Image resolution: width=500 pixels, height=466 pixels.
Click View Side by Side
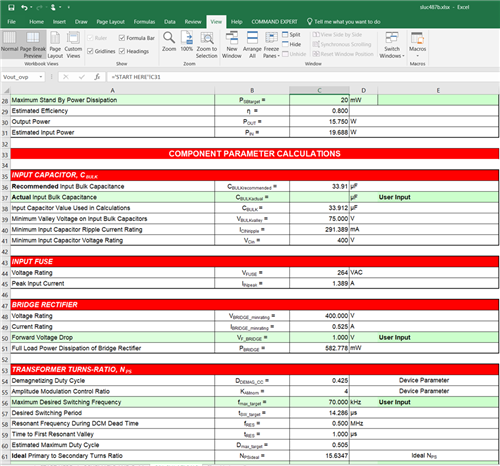pyautogui.click(x=337, y=34)
